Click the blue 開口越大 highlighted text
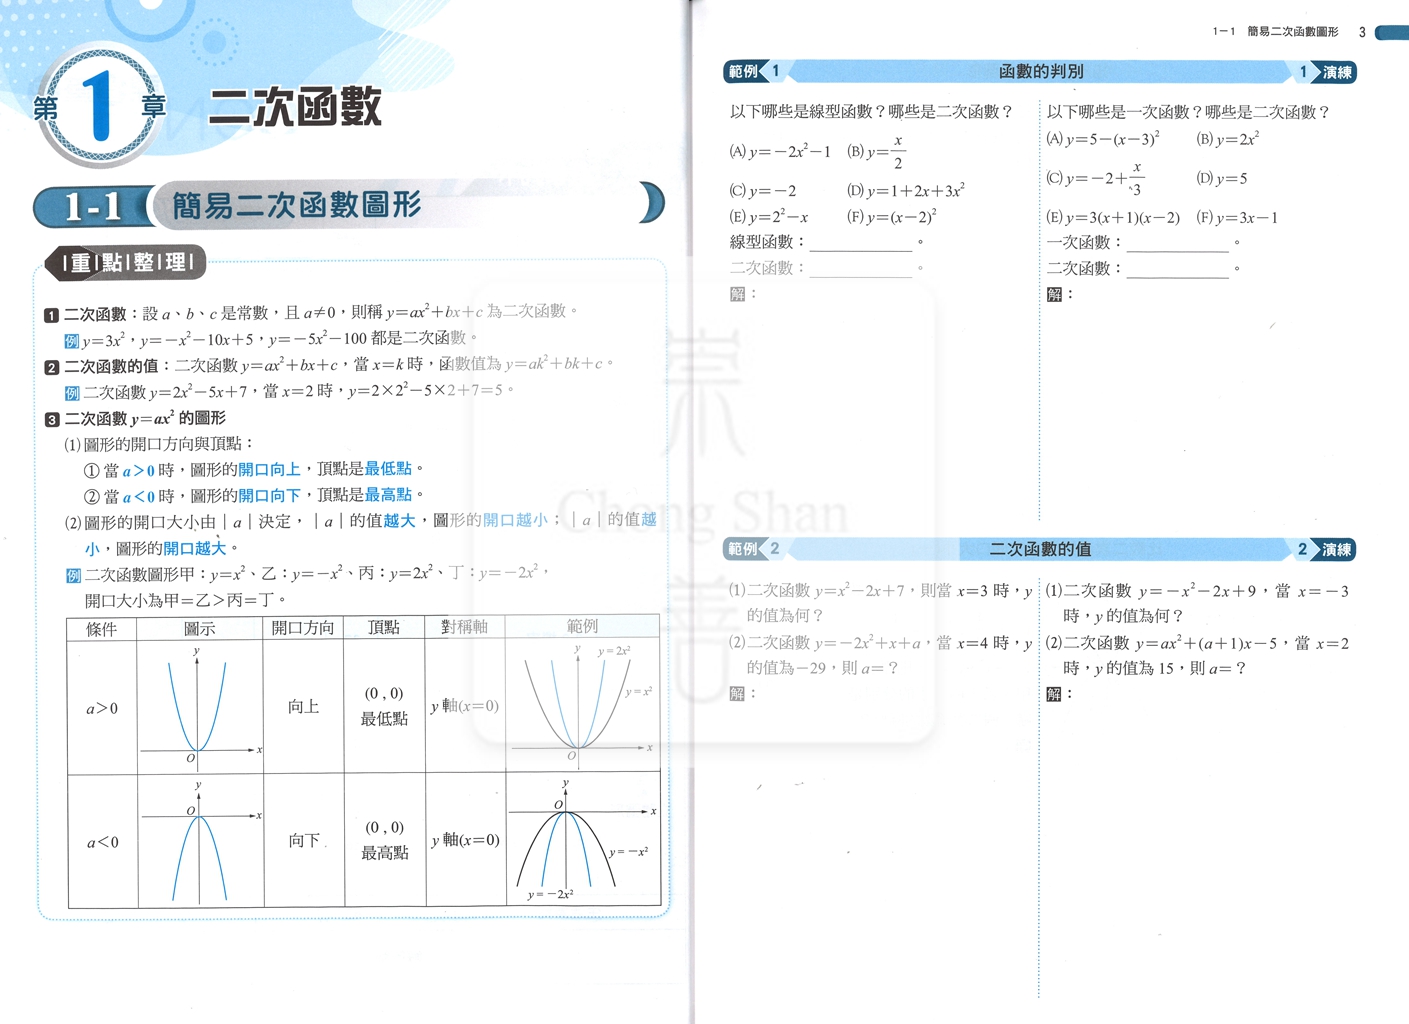Image resolution: width=1409 pixels, height=1024 pixels. coord(194,549)
